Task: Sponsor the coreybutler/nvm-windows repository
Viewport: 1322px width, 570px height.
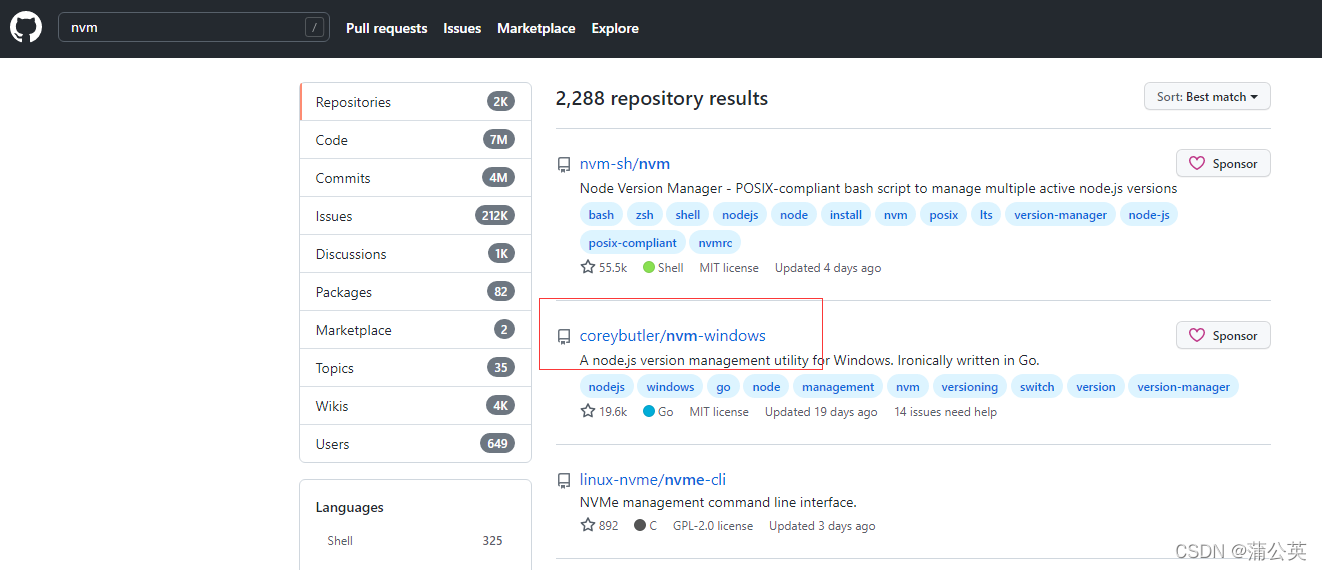Action: click(1223, 336)
